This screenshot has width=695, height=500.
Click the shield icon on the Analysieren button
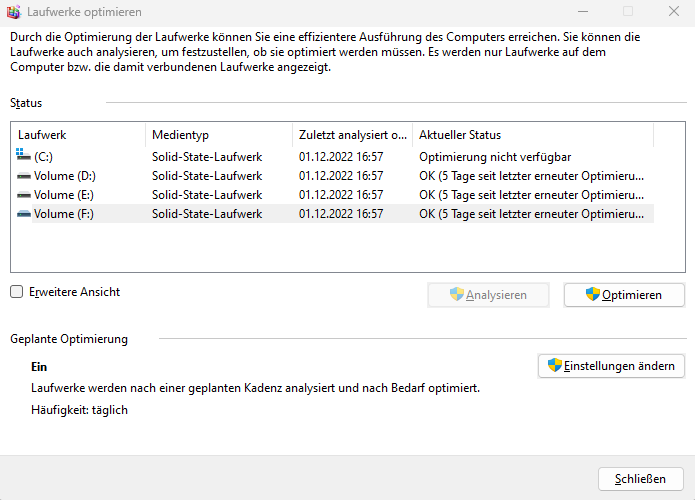point(457,294)
